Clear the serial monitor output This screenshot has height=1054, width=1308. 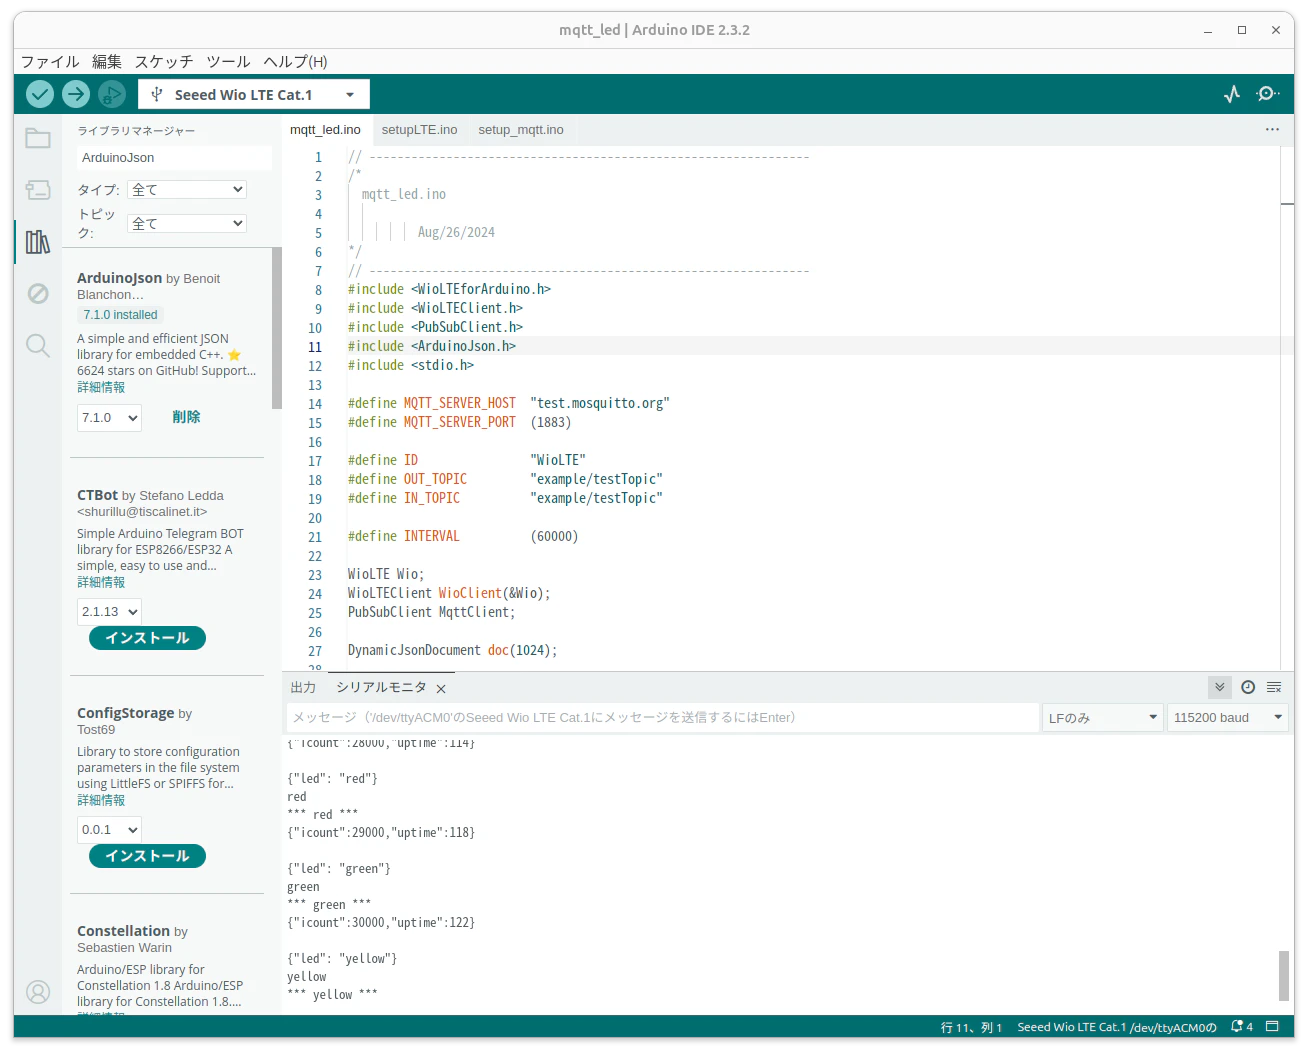[x=1274, y=687]
